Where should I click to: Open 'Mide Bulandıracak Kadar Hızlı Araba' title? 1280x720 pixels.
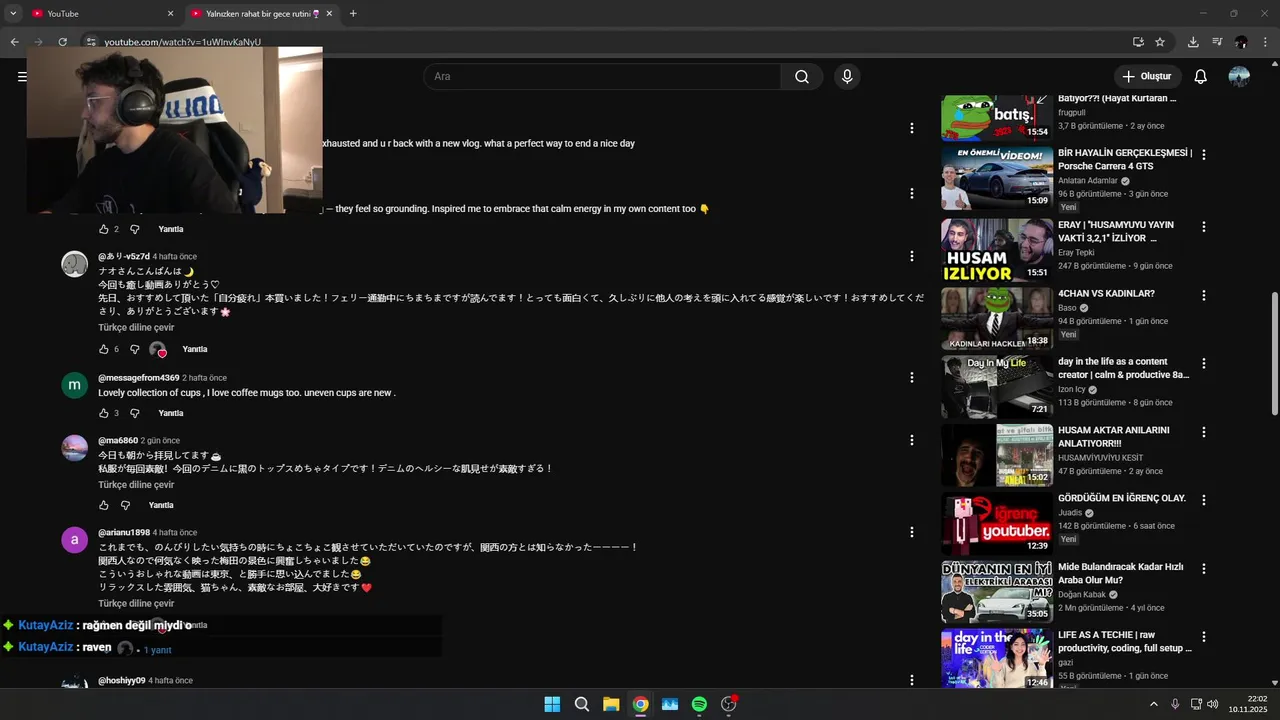(1120, 573)
